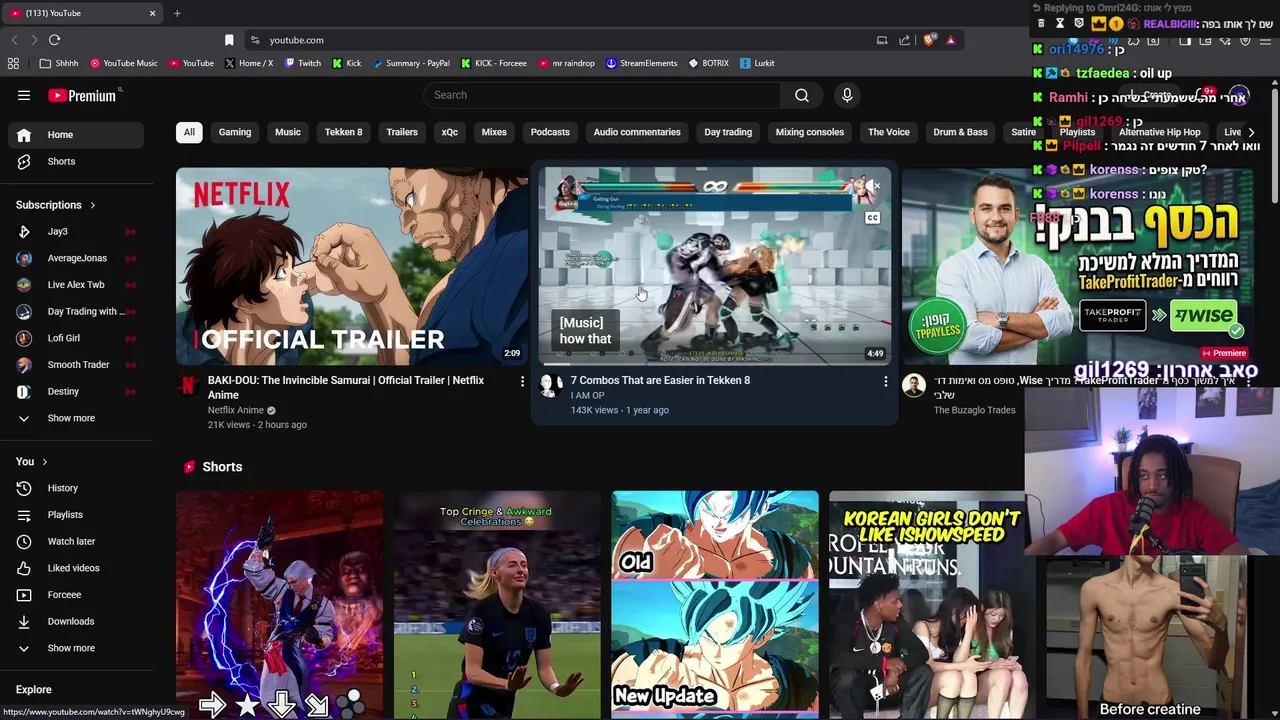Open new browser tab with plus

pos(177,13)
